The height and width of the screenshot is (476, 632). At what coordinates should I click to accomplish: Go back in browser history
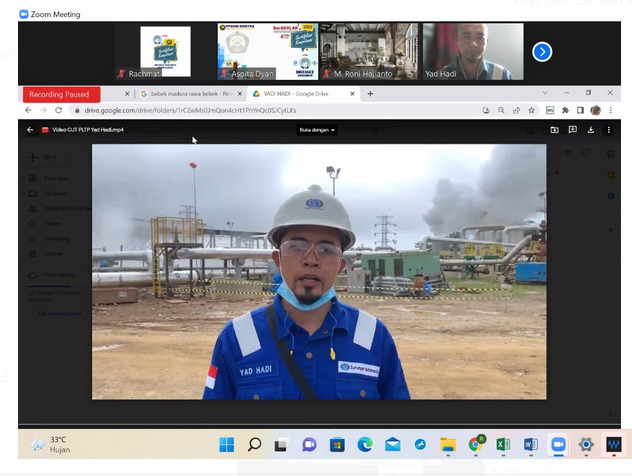coord(28,110)
